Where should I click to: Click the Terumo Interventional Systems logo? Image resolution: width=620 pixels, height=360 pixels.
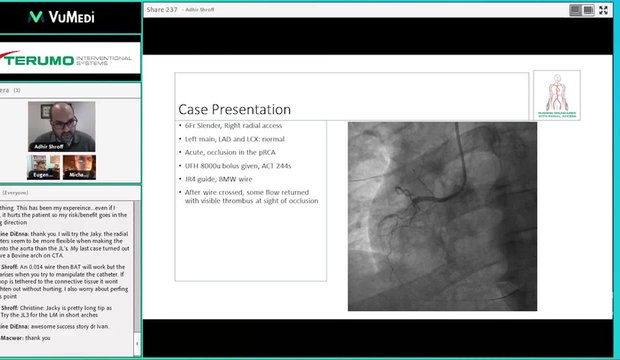66,59
